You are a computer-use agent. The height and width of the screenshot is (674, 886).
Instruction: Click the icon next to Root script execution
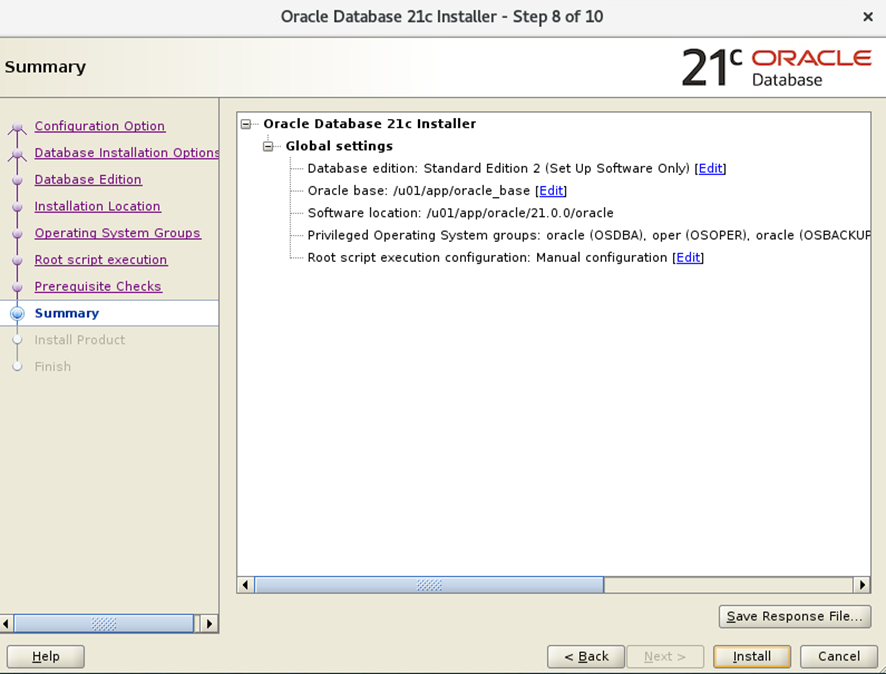pyautogui.click(x=18, y=259)
